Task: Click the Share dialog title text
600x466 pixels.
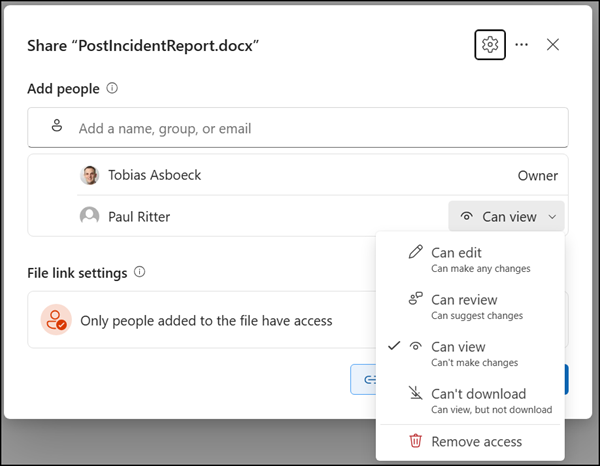Action: click(x=143, y=46)
